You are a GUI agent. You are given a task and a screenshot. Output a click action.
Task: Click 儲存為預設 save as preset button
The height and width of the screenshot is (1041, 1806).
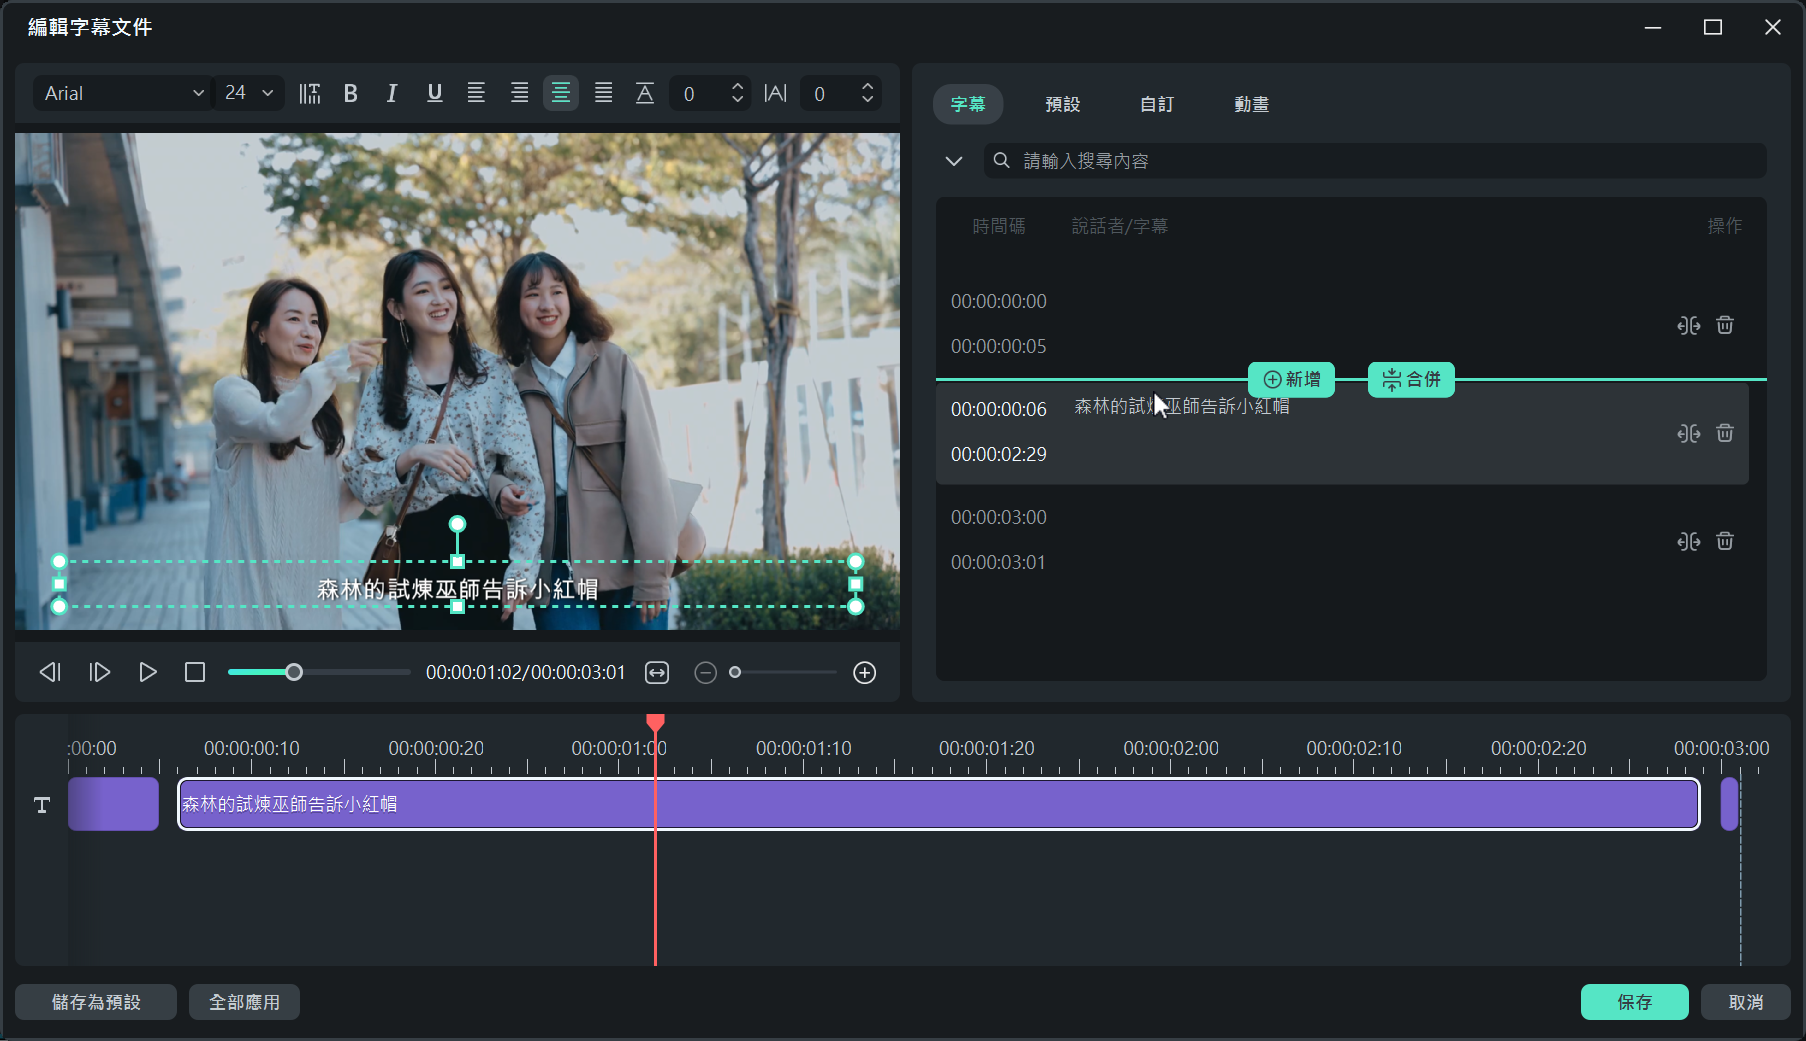tap(96, 1002)
